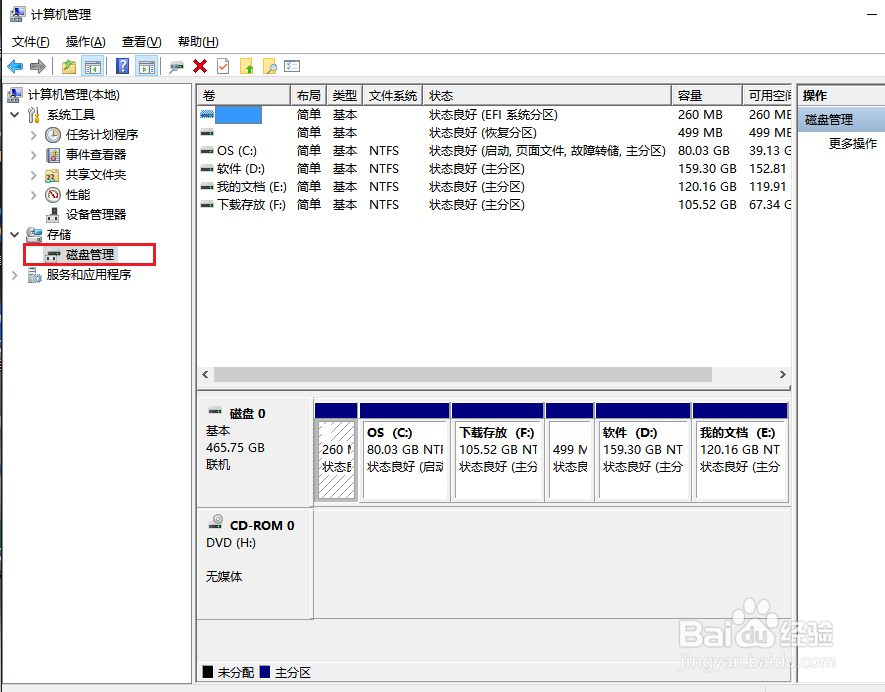Viewport: 885px width, 692px height.
Task: Expand the 共享文件夹 node
Action: coord(33,175)
